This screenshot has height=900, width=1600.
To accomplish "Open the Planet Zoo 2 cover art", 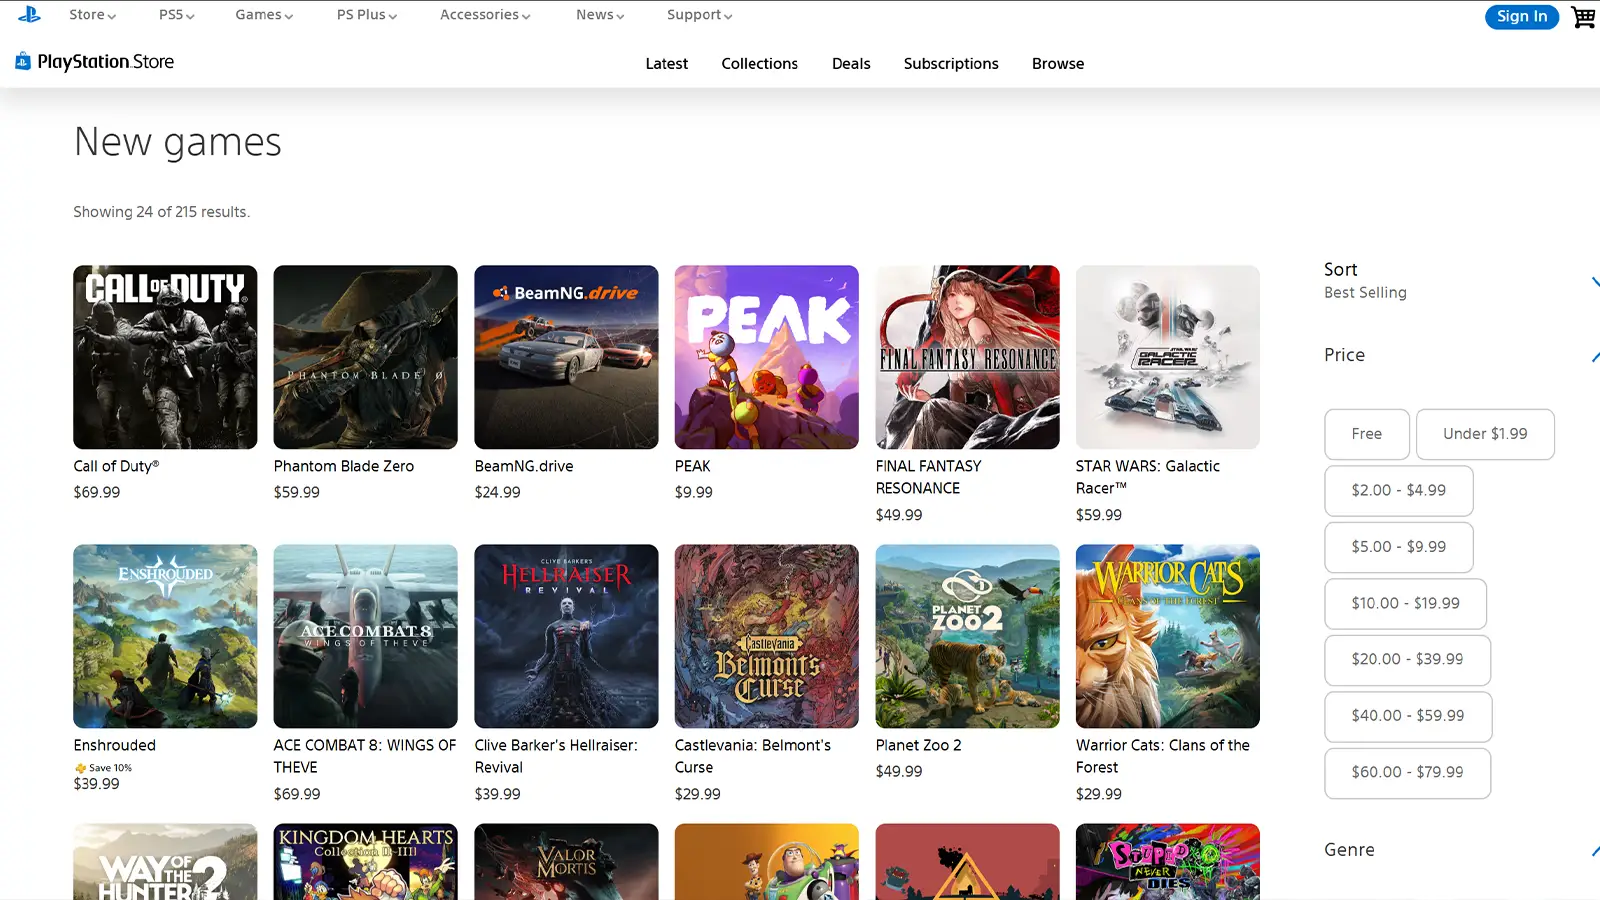I will click(967, 636).
